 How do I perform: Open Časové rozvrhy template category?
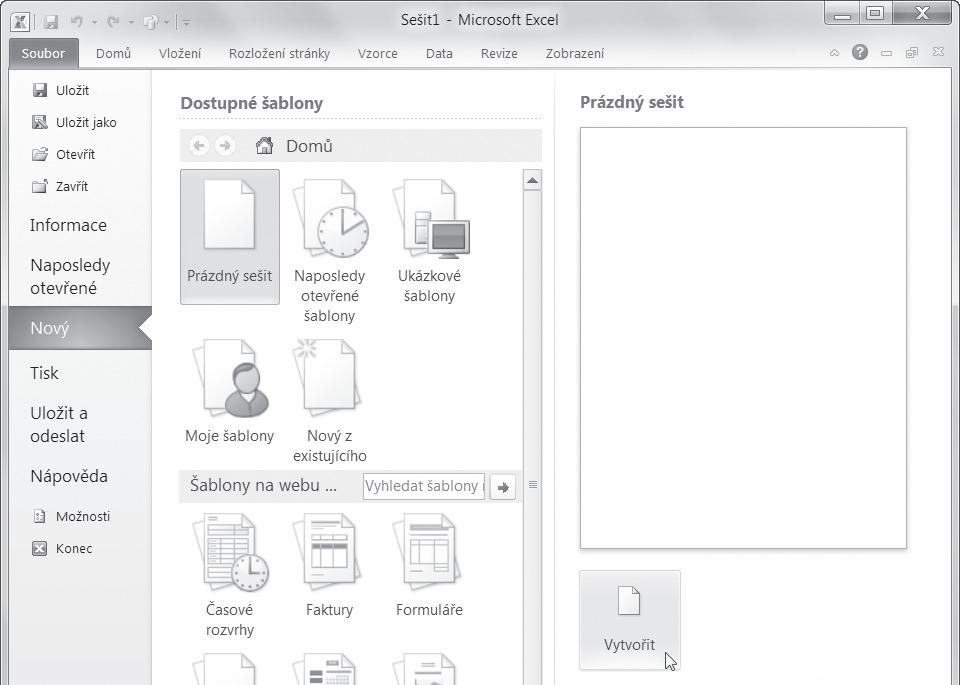click(x=230, y=576)
